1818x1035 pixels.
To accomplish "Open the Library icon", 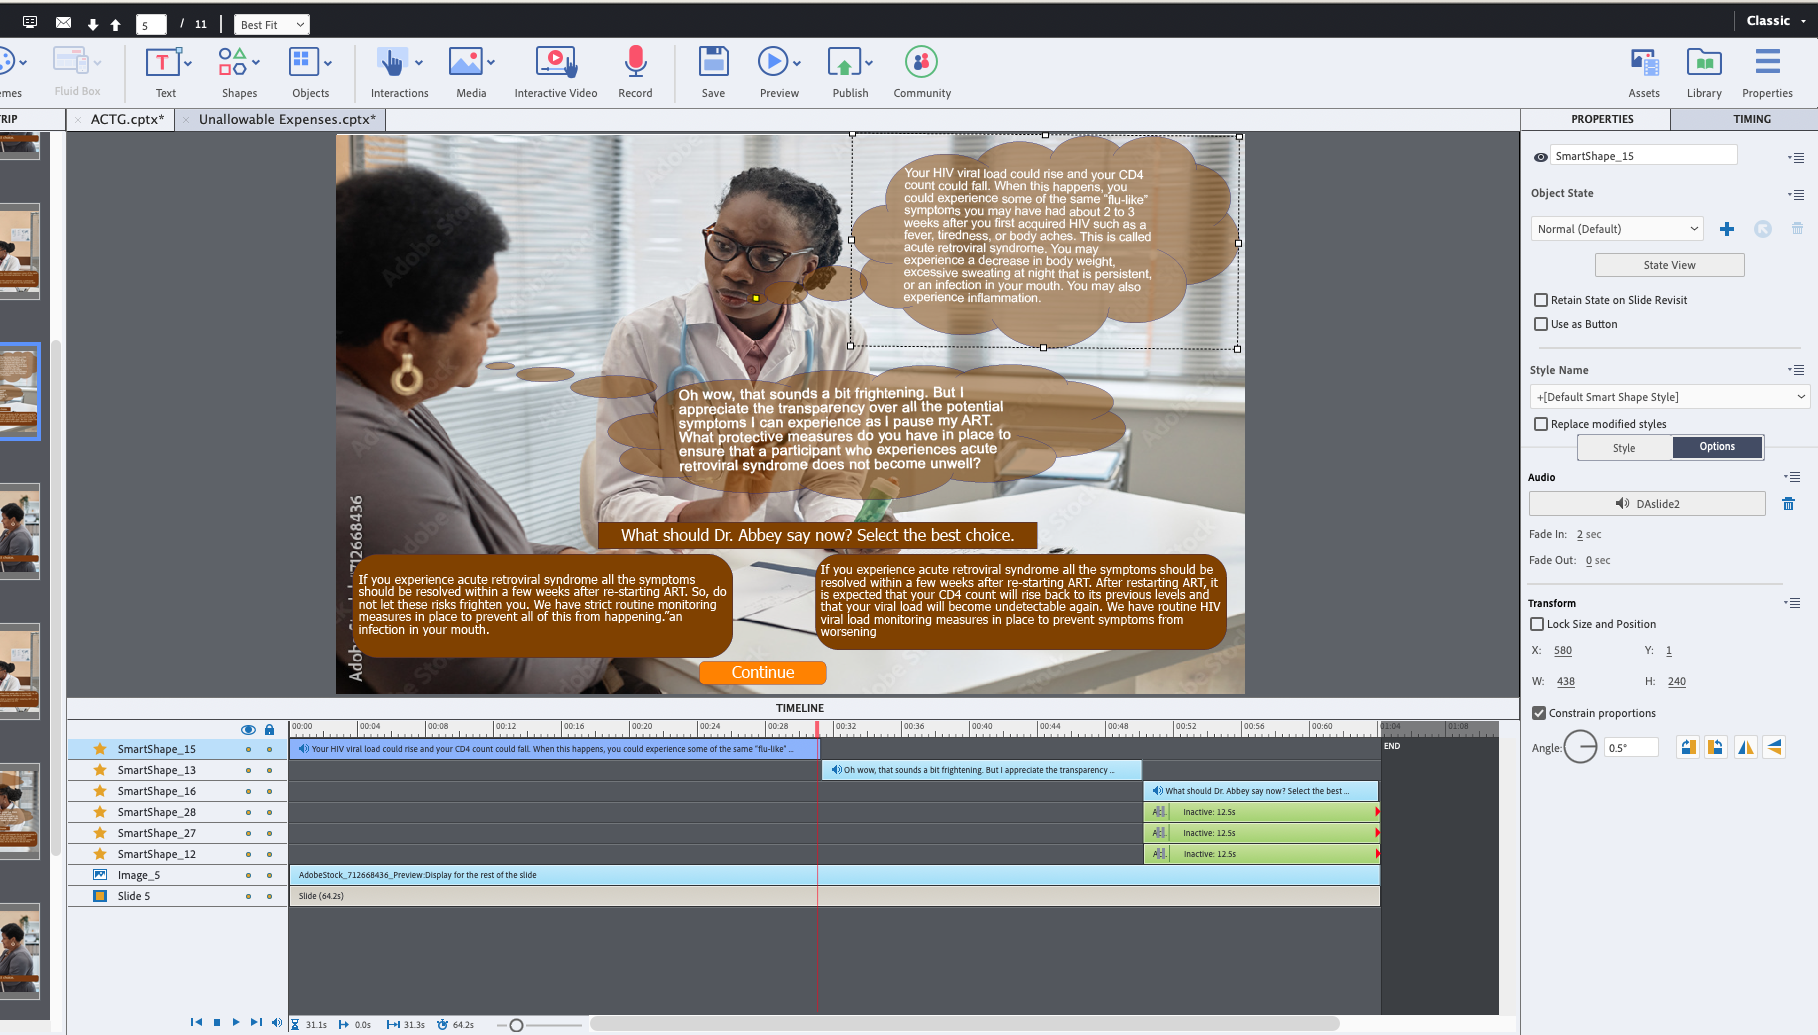I will (x=1704, y=63).
